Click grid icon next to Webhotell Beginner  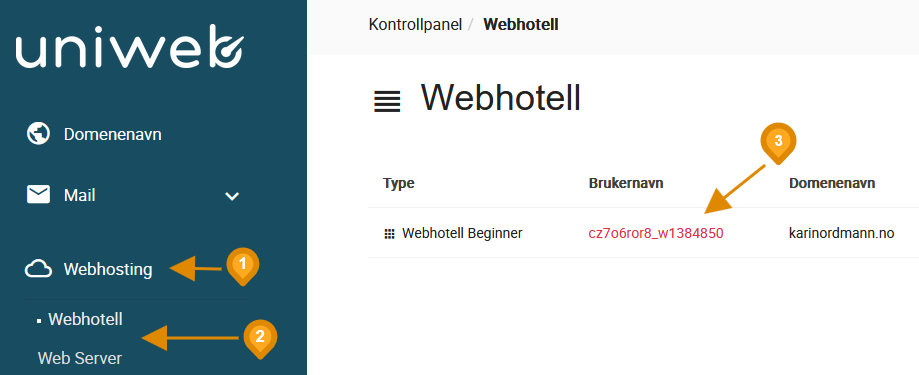pos(389,234)
